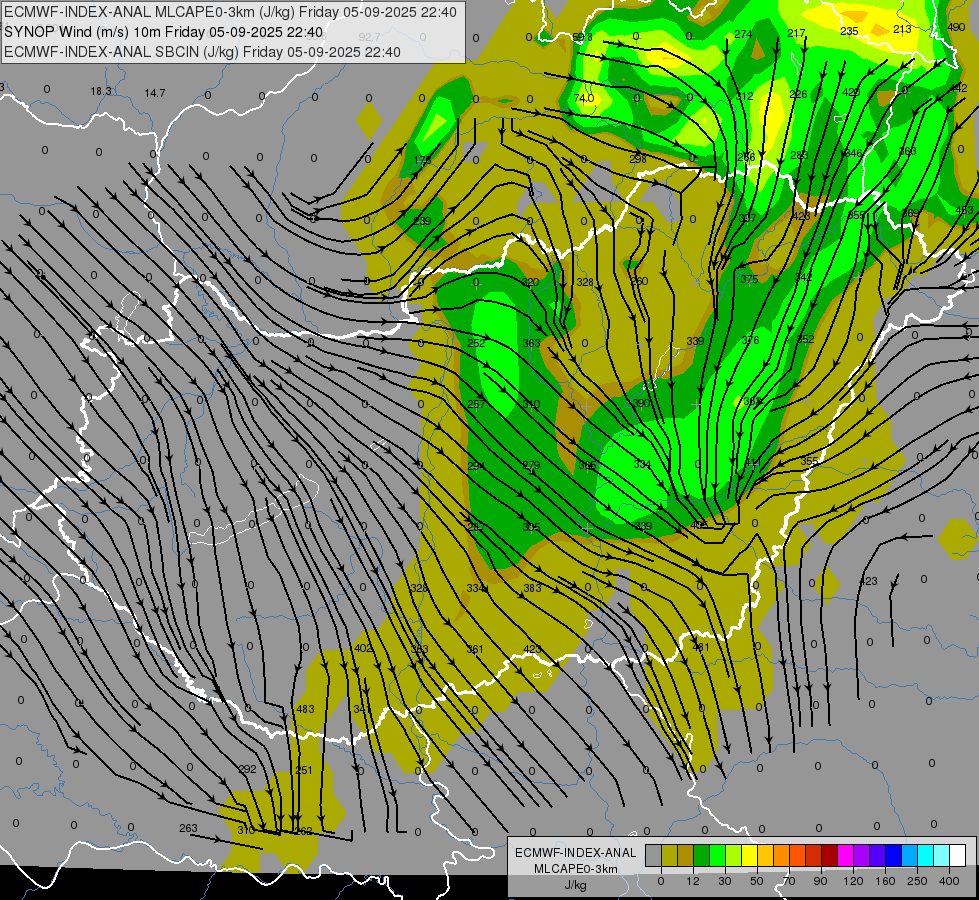Click the map value '252'
The height and width of the screenshot is (900, 979).
coord(476,343)
